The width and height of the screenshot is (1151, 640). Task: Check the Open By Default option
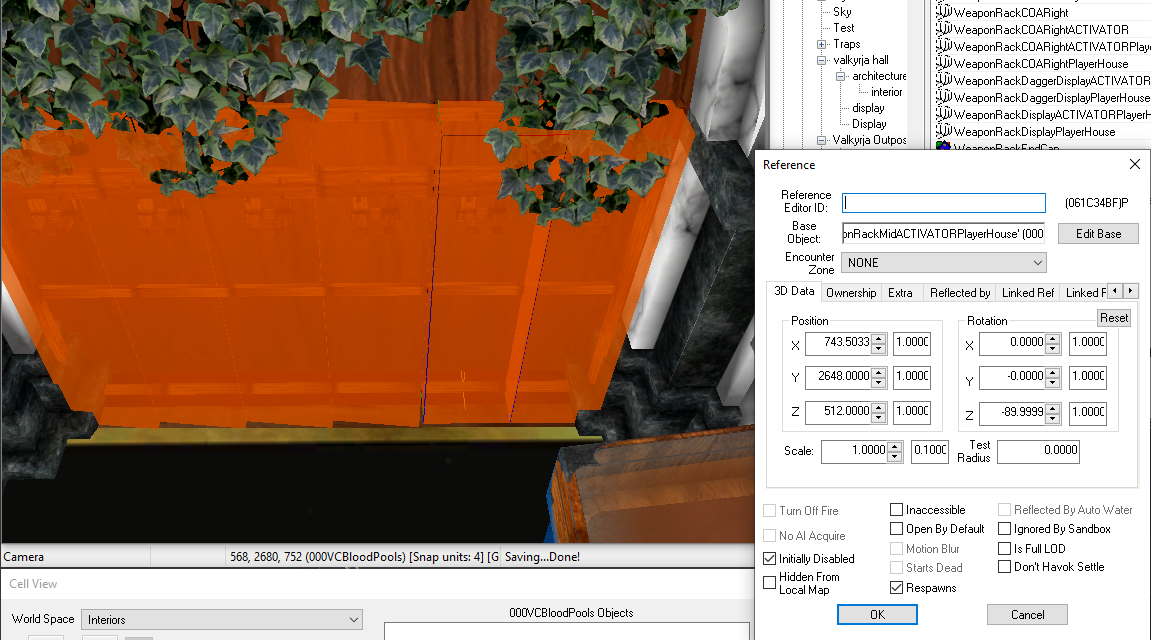tap(896, 528)
